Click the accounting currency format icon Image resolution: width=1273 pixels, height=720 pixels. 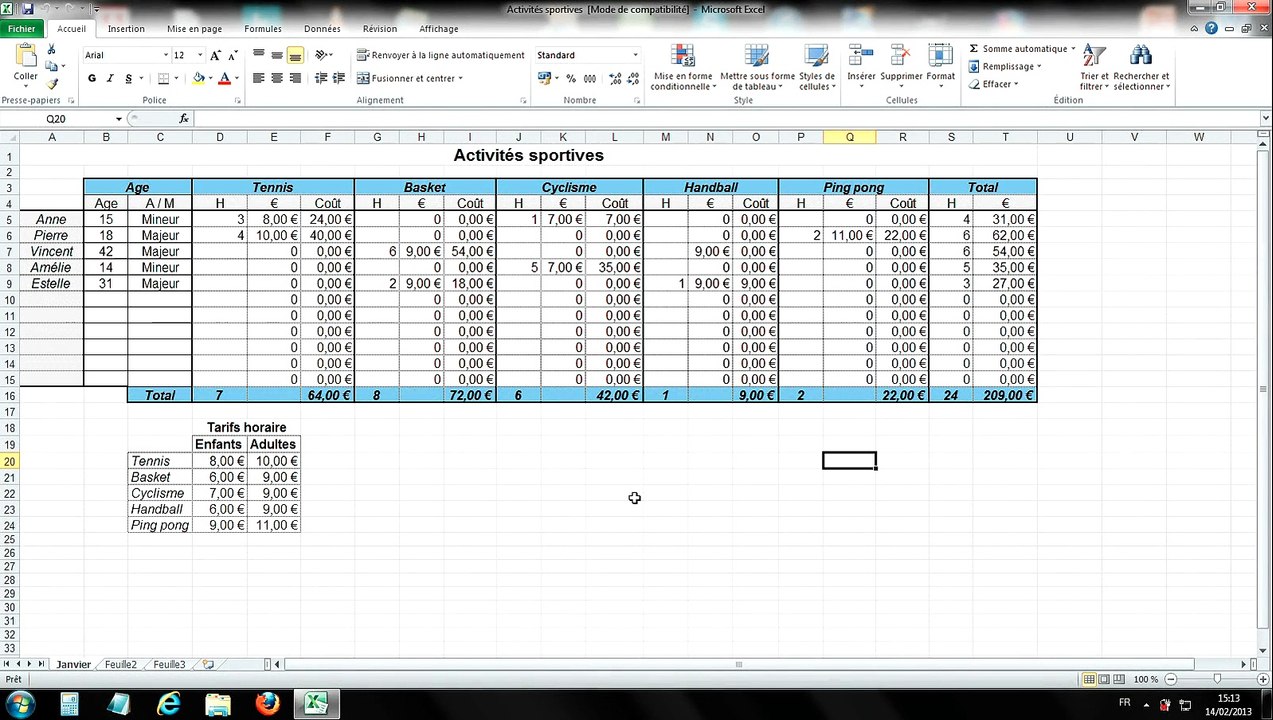543,78
